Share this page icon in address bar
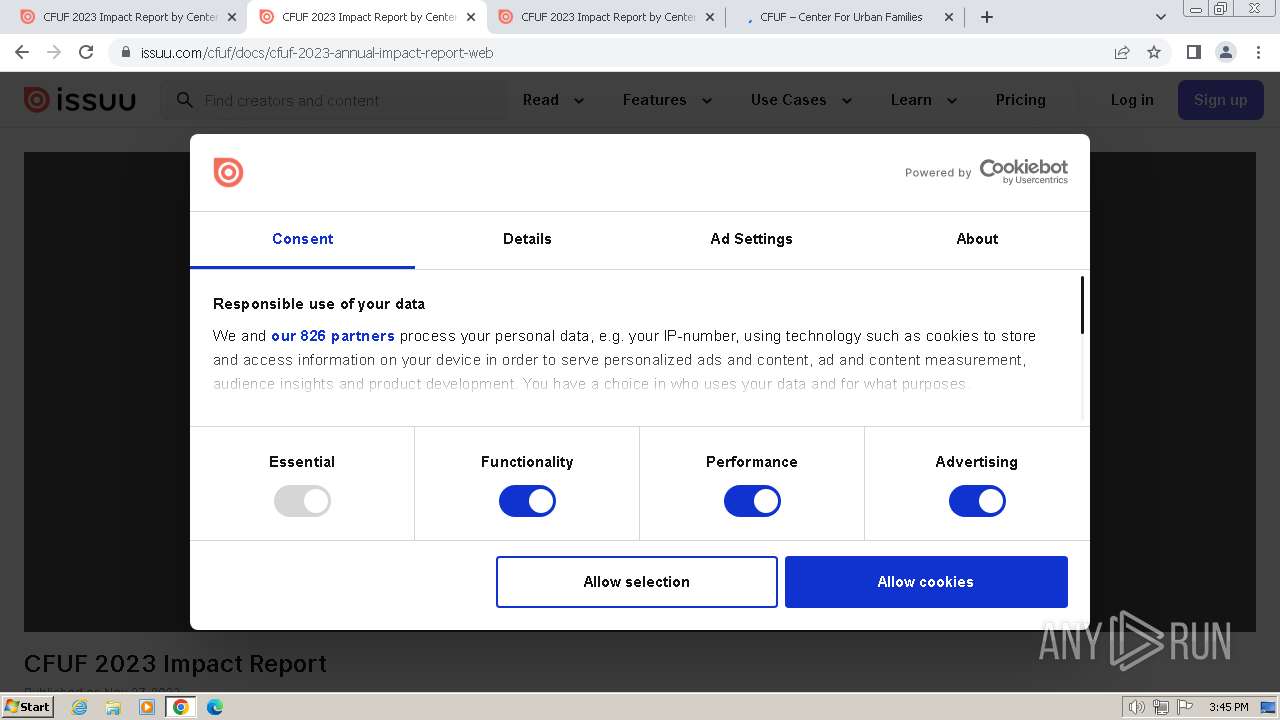This screenshot has height=720, width=1280. 1122,52
